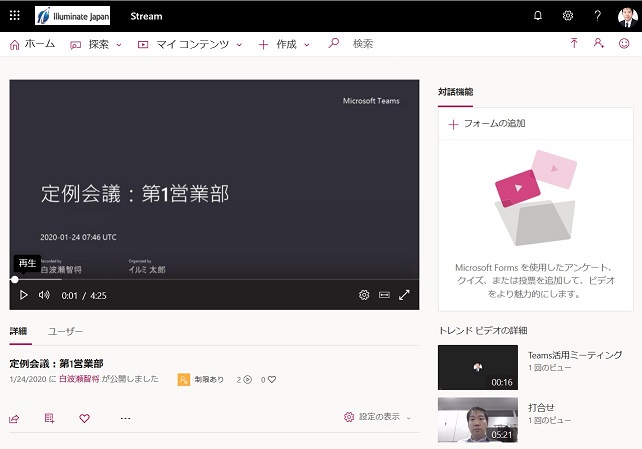Image resolution: width=642 pixels, height=449 pixels.
Task: Click the feedback smiley icon
Action: coord(624,43)
